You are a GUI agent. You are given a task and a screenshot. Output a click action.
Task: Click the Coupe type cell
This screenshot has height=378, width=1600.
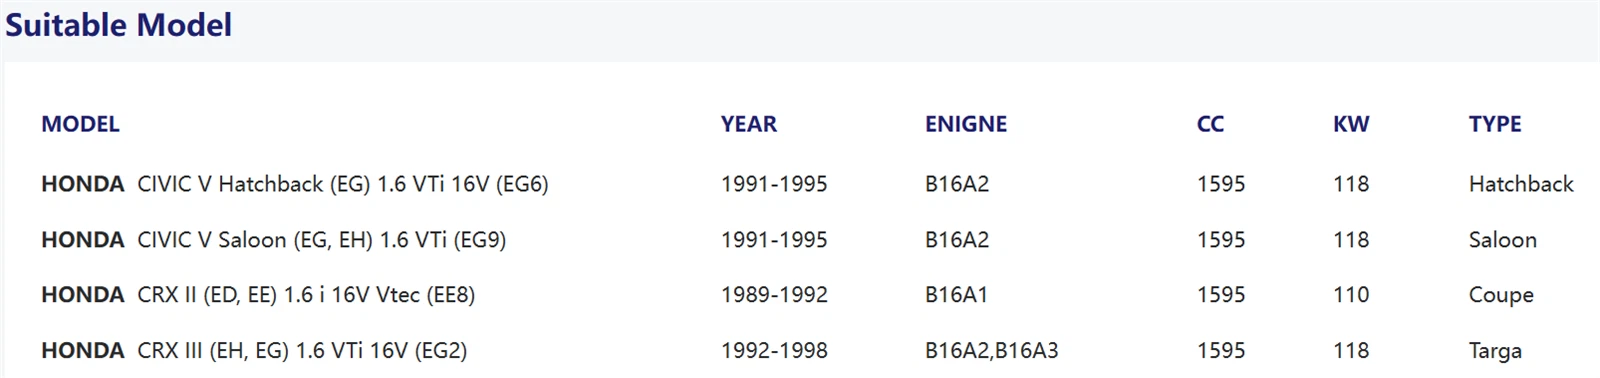tap(1501, 295)
